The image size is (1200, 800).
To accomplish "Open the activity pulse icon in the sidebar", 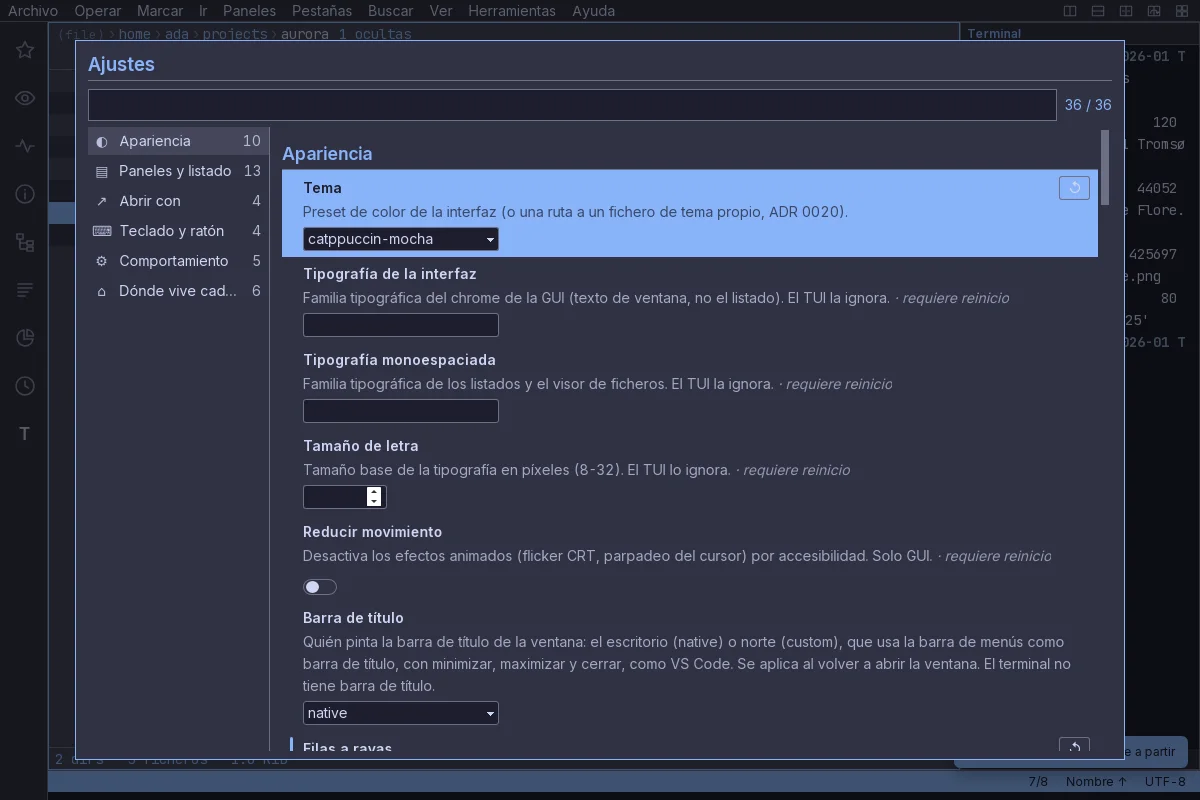I will 25,146.
